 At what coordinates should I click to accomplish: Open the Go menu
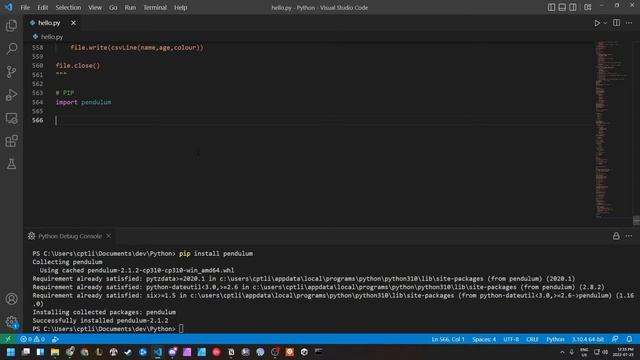click(x=113, y=7)
